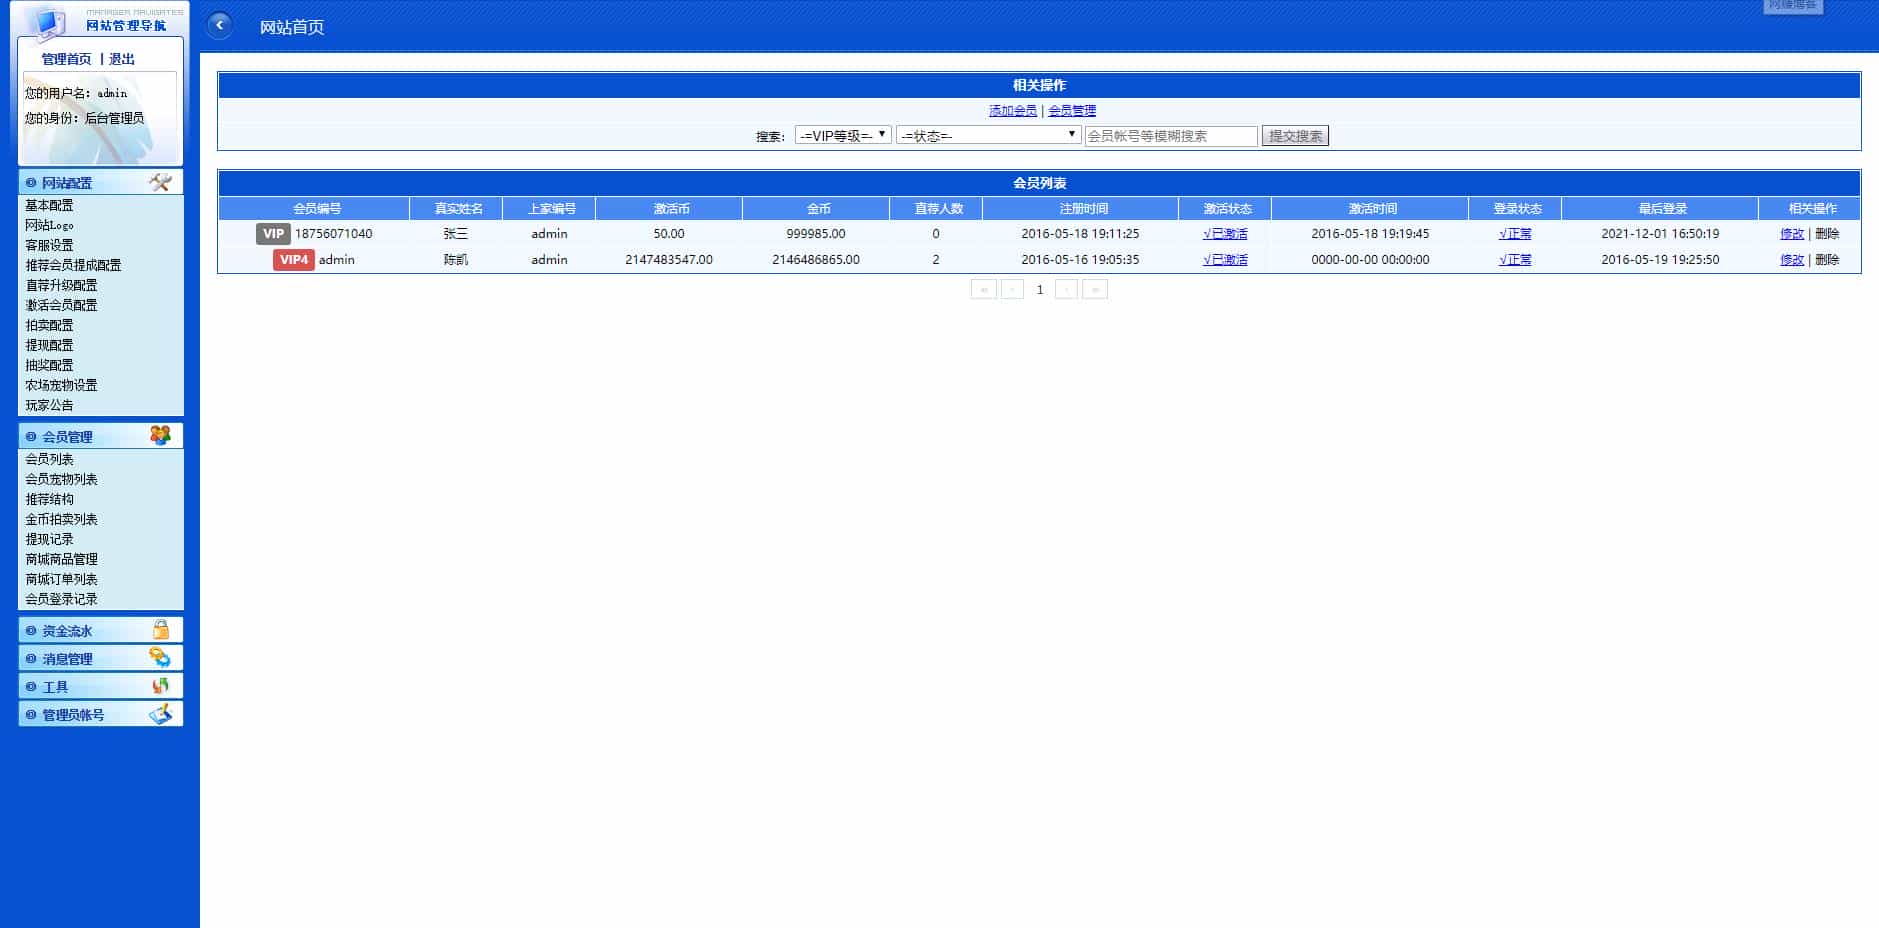Click the name cell 陈凯
1879x928 pixels.
(x=456, y=260)
